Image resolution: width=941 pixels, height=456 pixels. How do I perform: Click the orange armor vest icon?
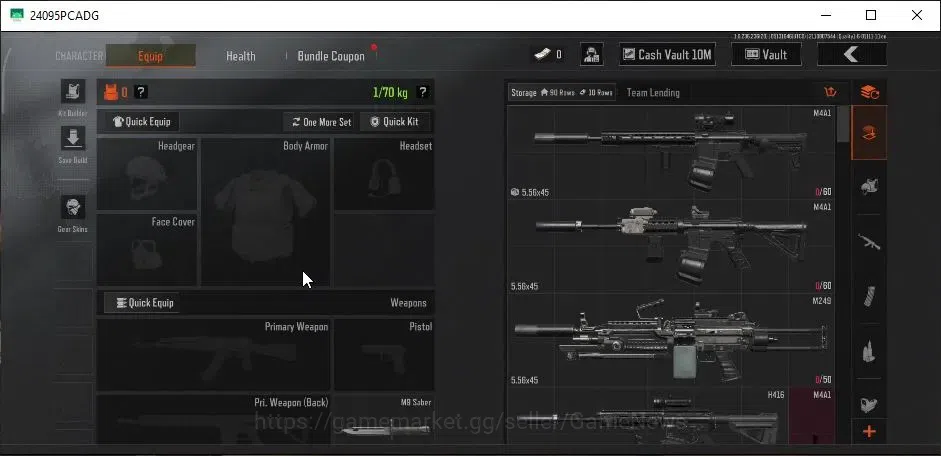tap(111, 92)
